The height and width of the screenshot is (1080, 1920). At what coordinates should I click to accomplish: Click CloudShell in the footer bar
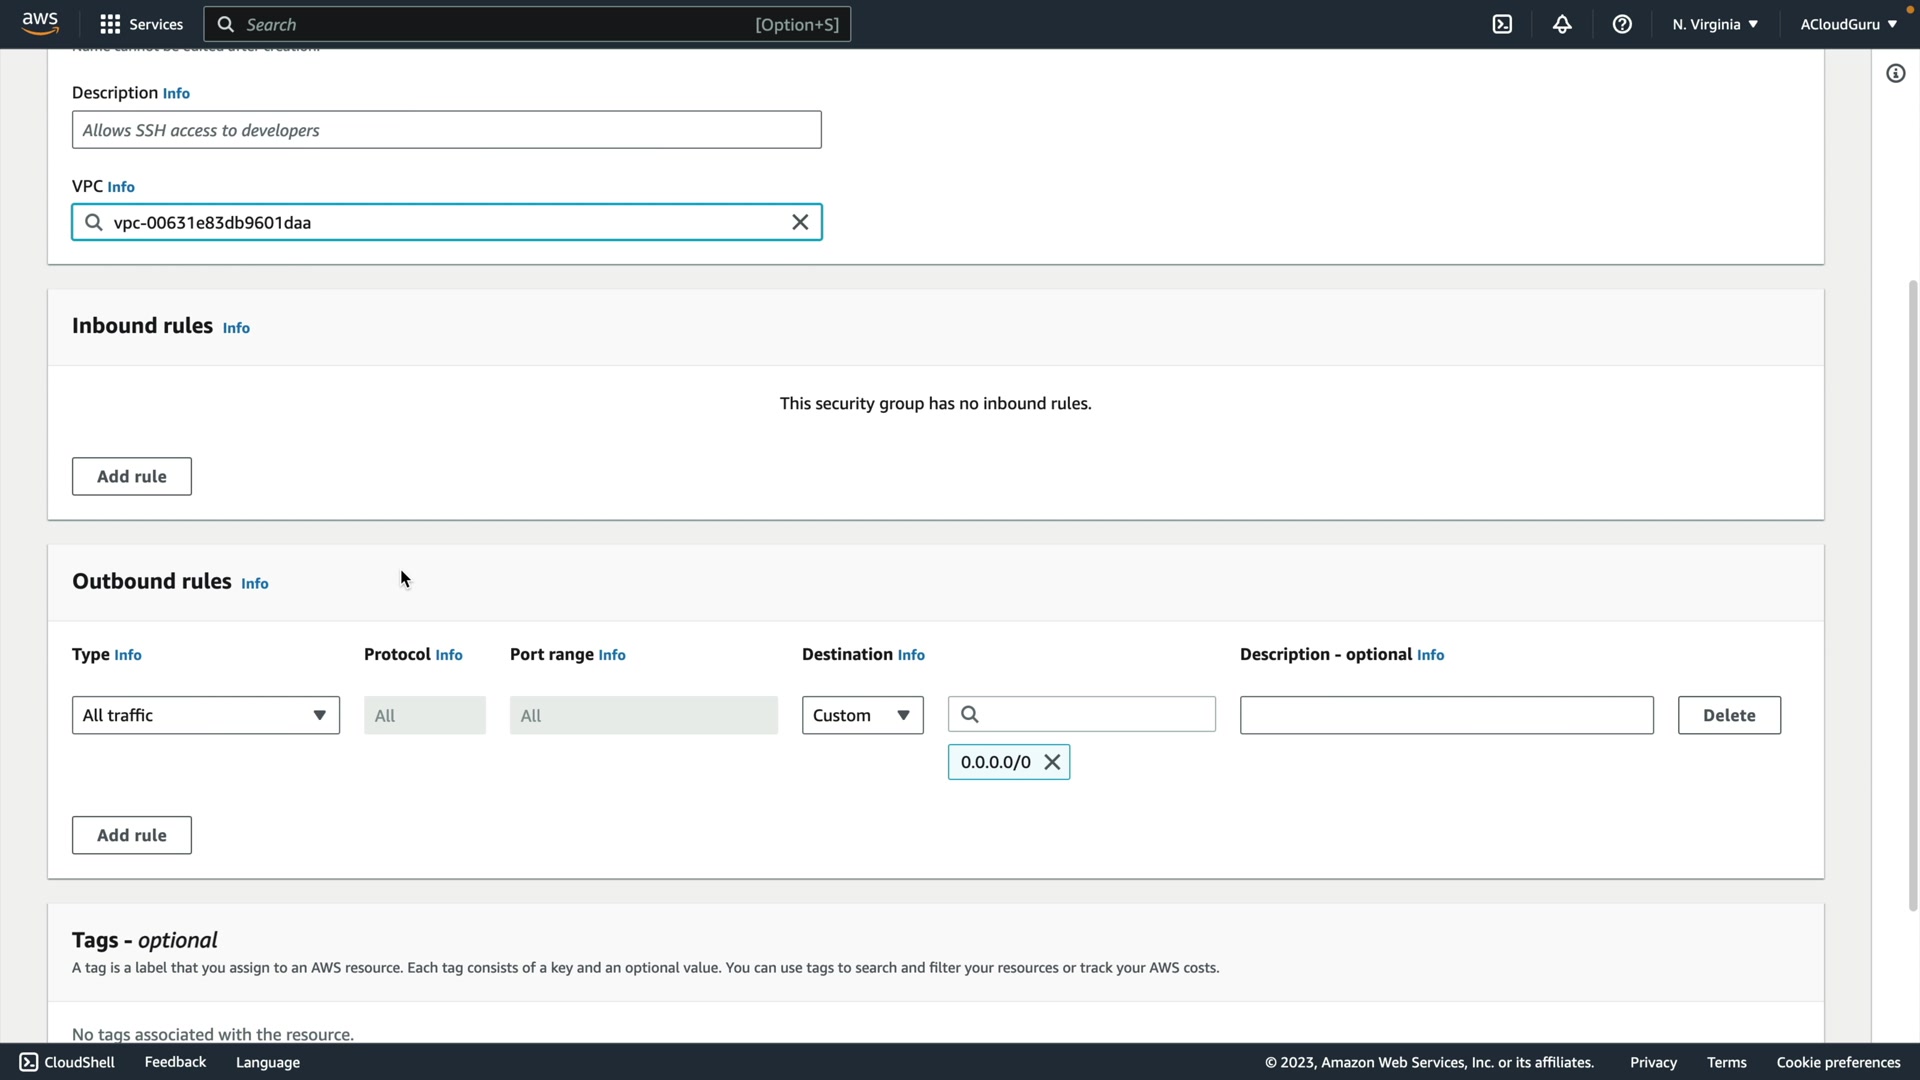(67, 1062)
